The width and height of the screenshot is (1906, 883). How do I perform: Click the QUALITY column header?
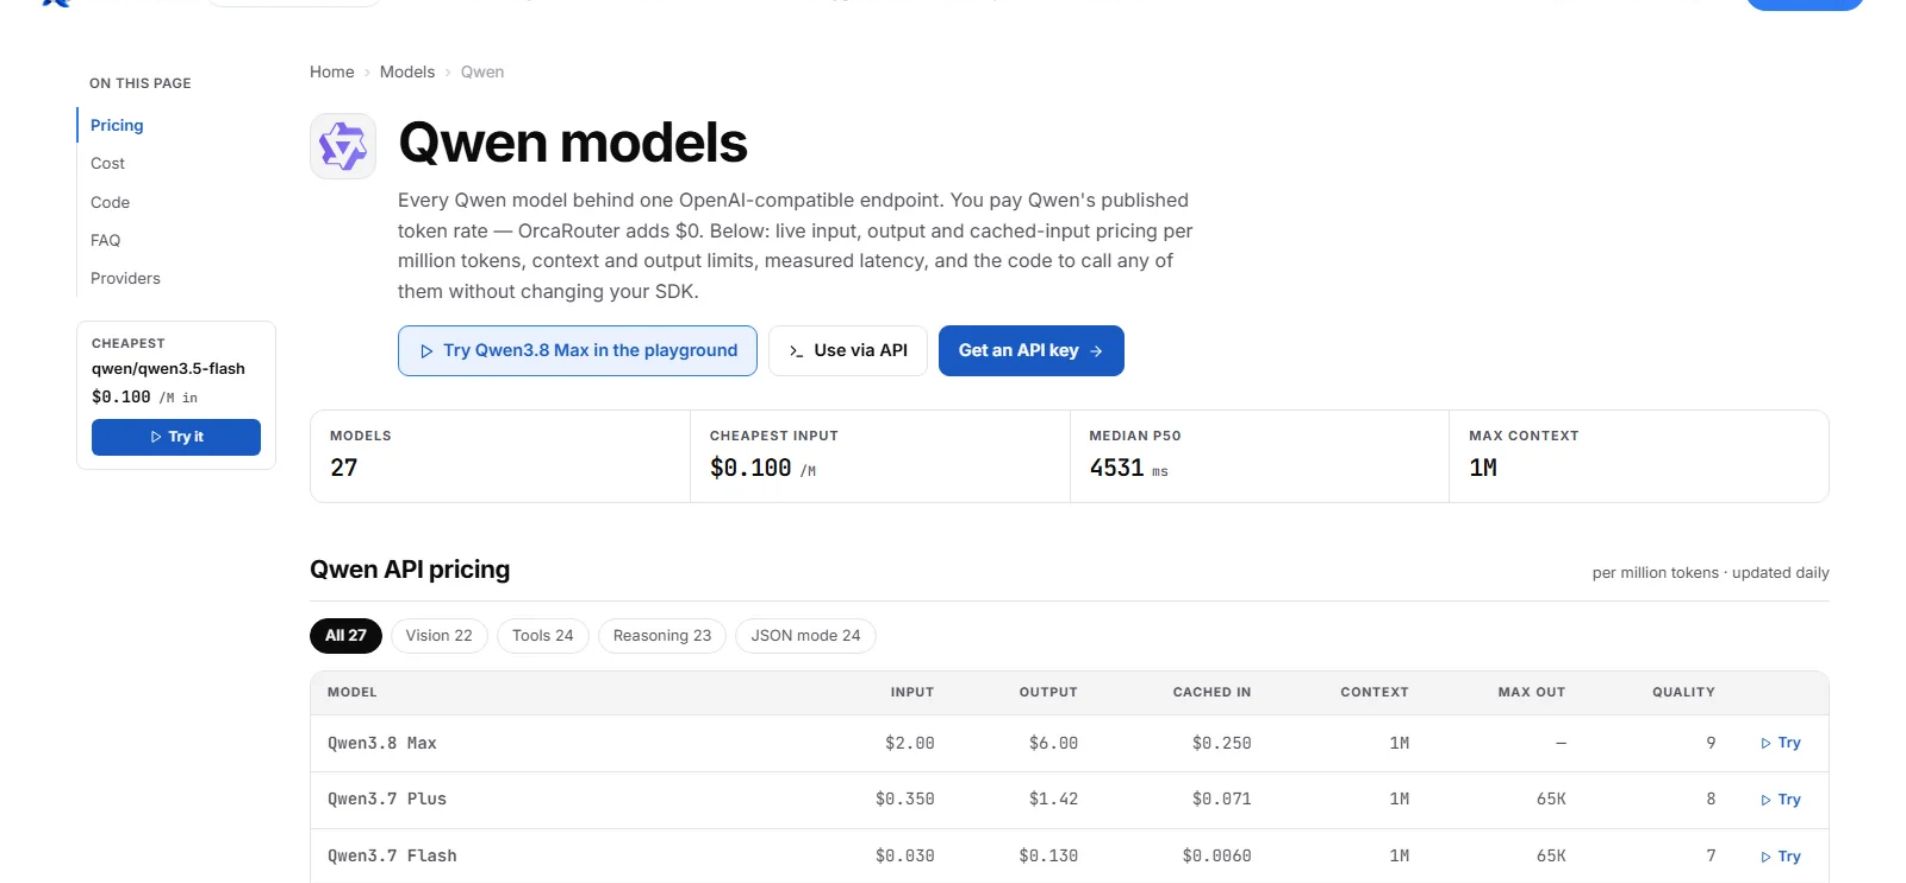[x=1683, y=692]
